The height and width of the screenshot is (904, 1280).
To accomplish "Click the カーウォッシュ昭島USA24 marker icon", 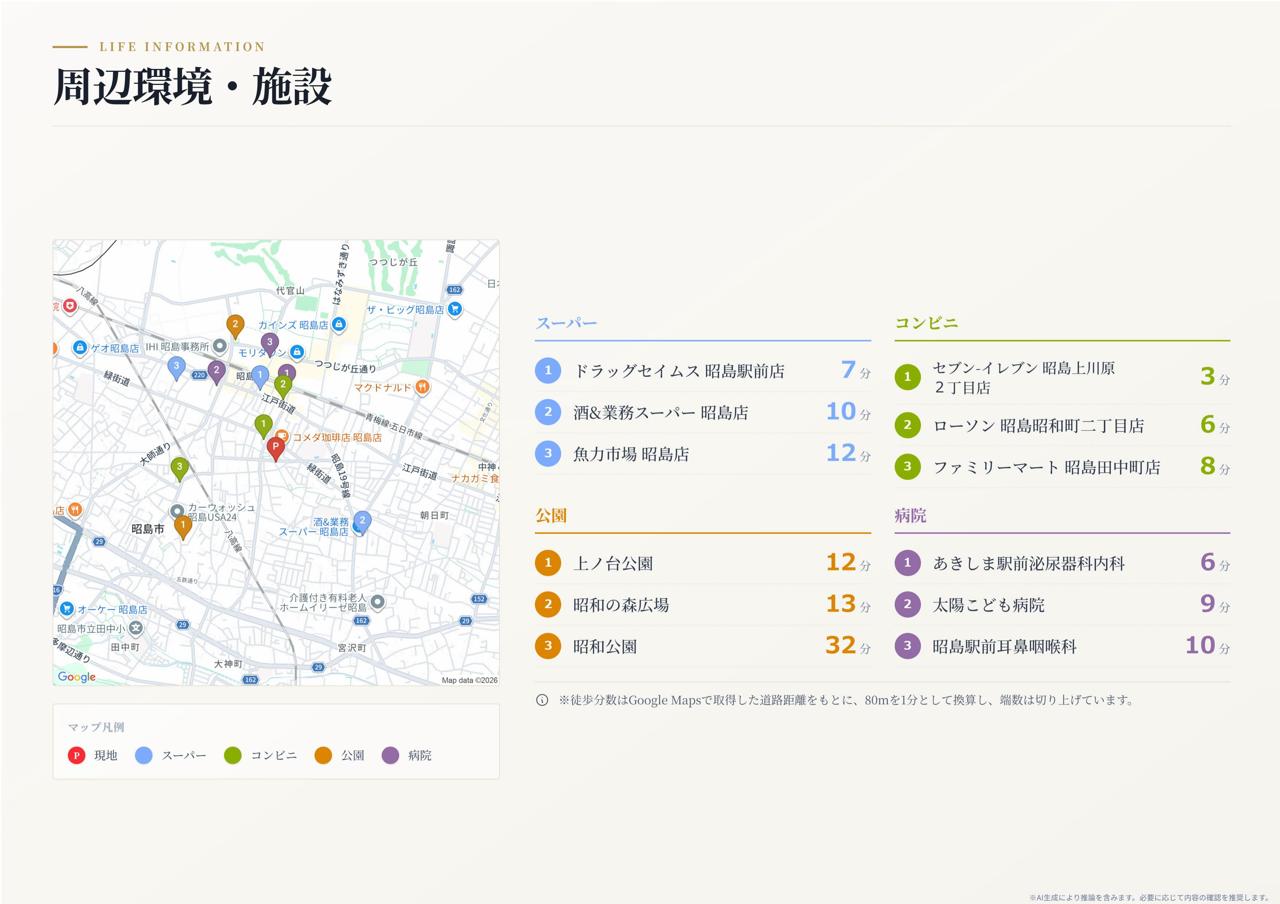I will 177,512.
